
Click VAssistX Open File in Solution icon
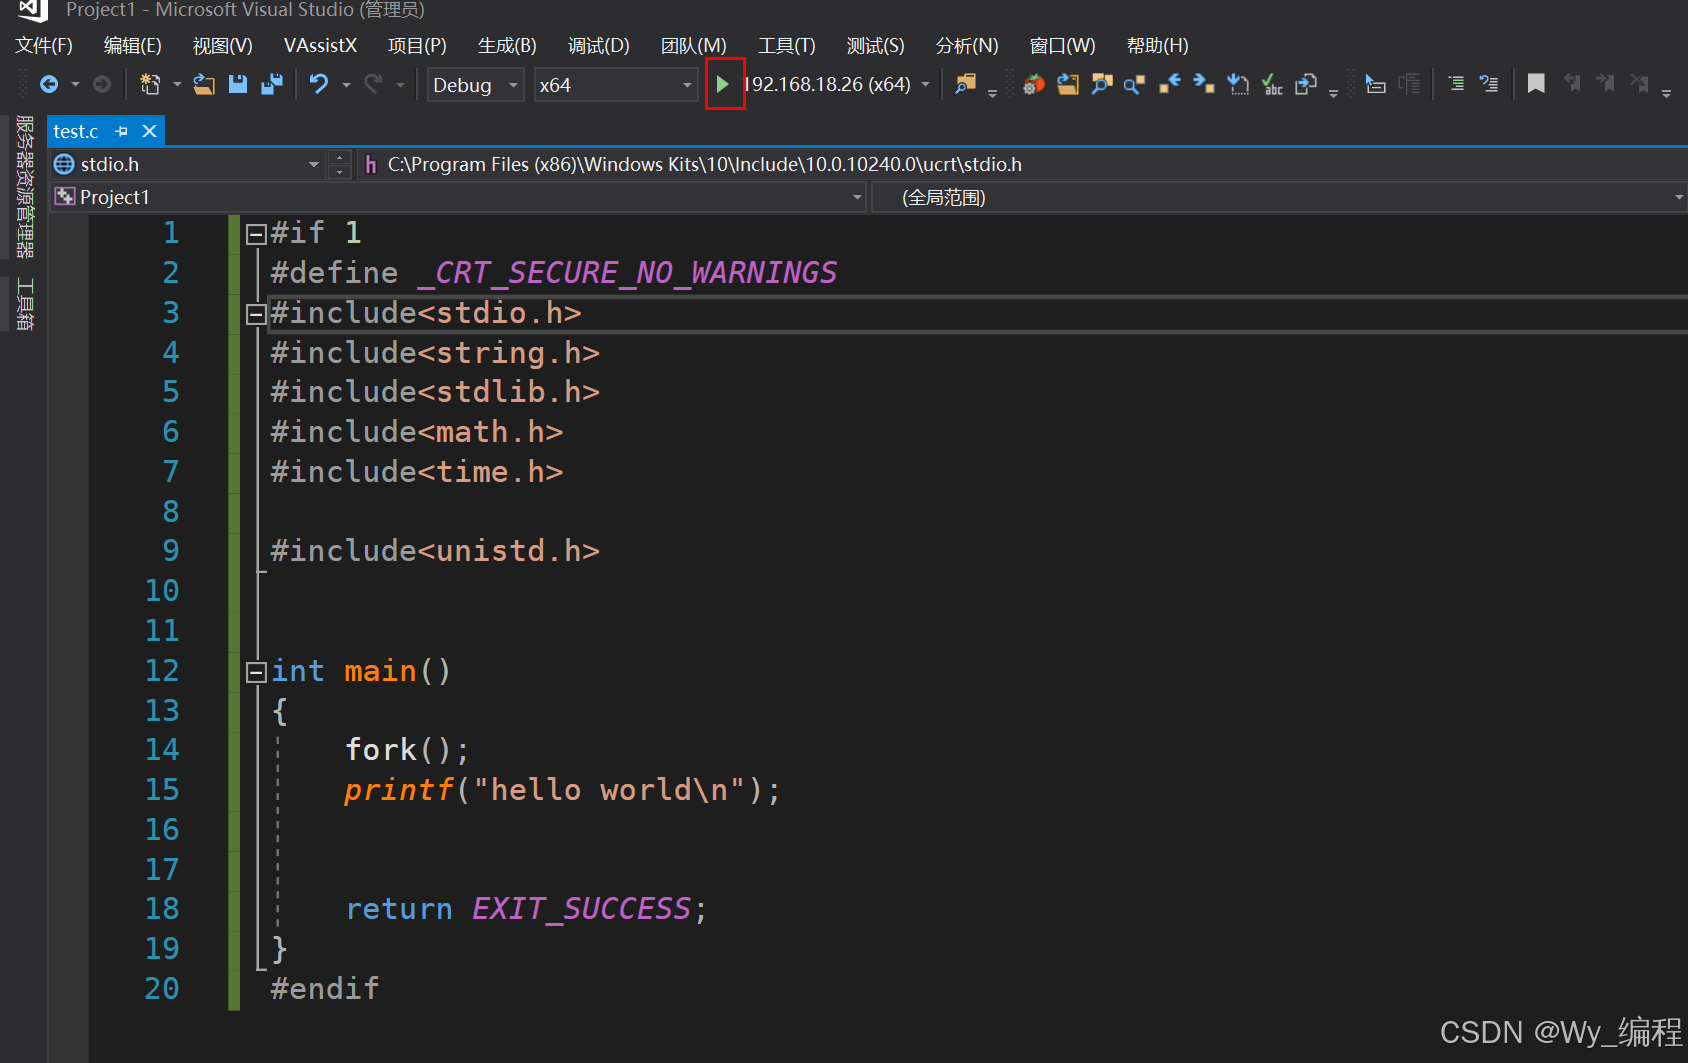coord(1068,85)
